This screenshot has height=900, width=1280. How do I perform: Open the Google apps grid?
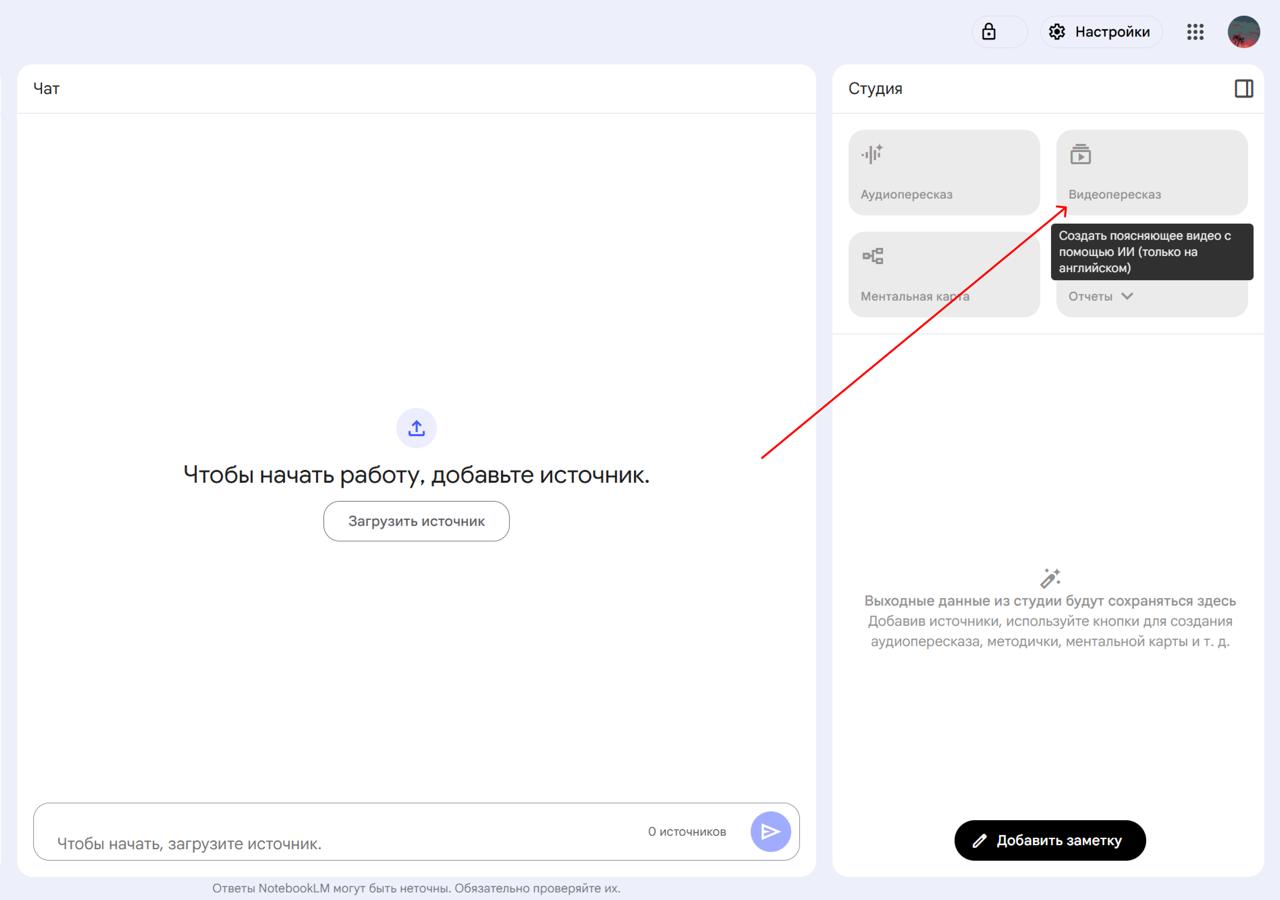(x=1195, y=32)
